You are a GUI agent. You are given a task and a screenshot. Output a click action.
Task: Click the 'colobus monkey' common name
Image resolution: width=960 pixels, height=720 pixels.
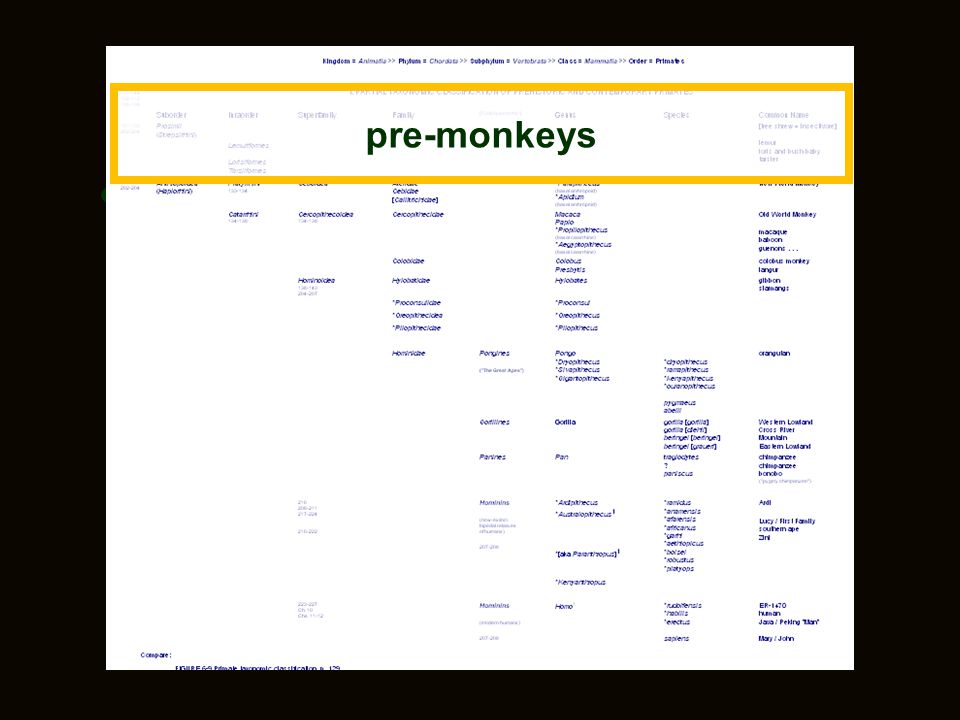coord(784,261)
